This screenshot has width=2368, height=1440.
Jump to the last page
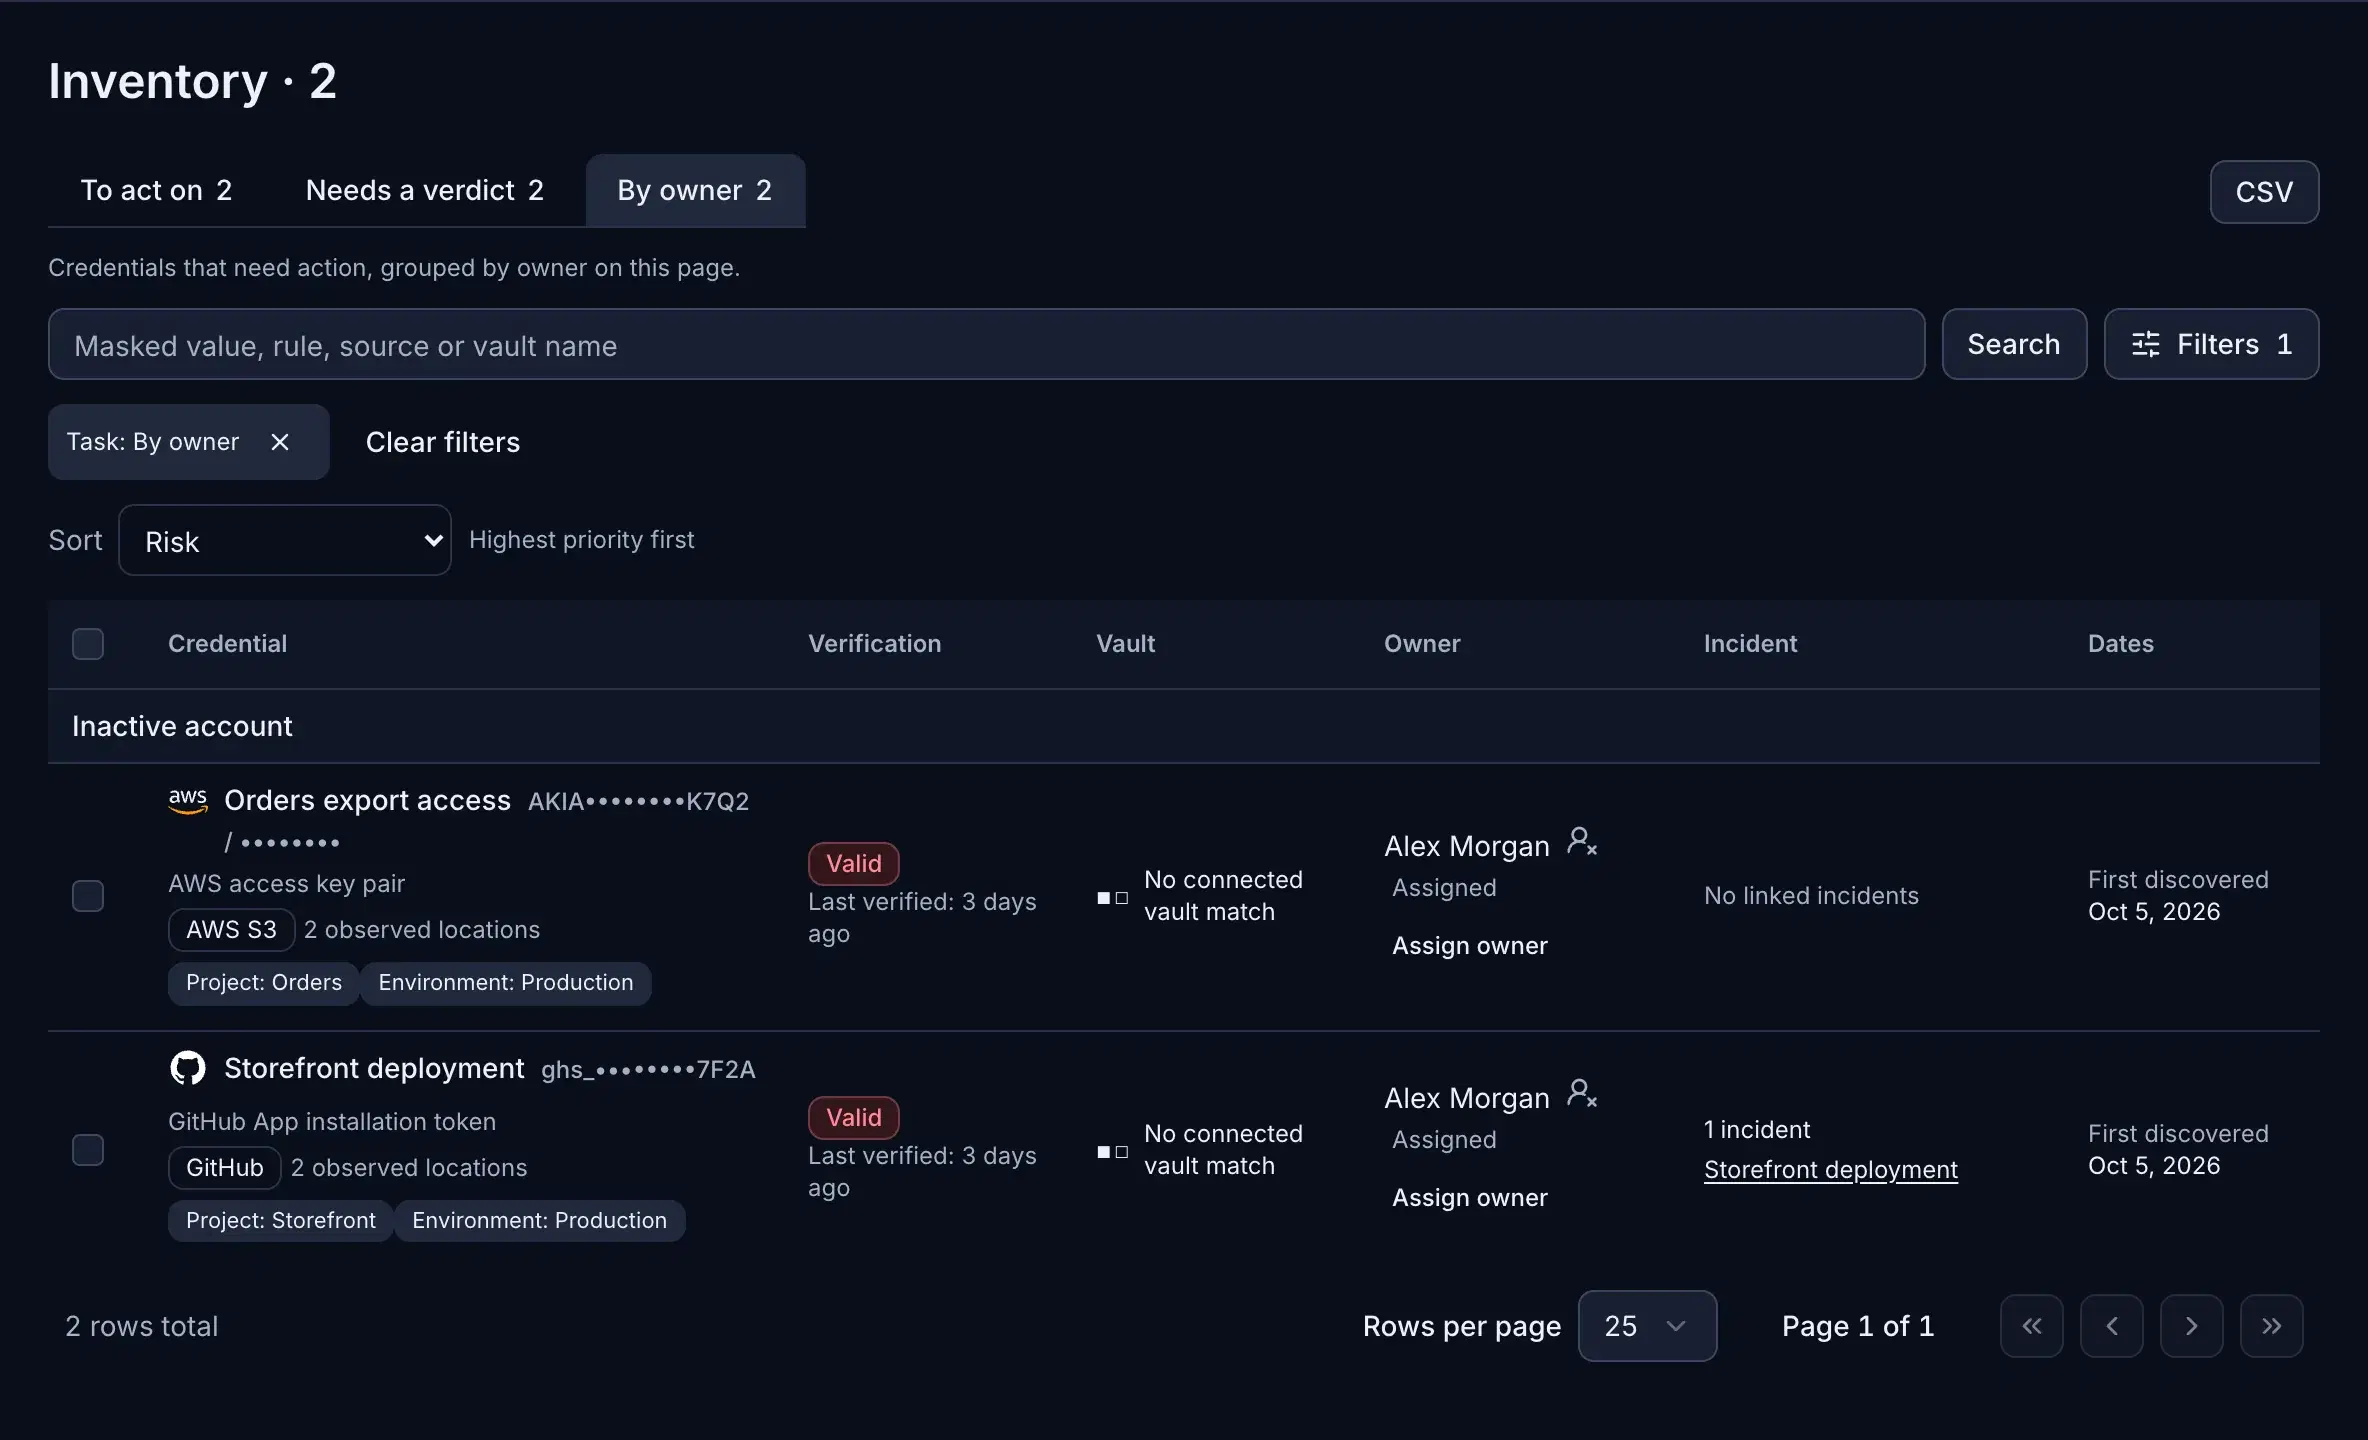coord(2272,1326)
